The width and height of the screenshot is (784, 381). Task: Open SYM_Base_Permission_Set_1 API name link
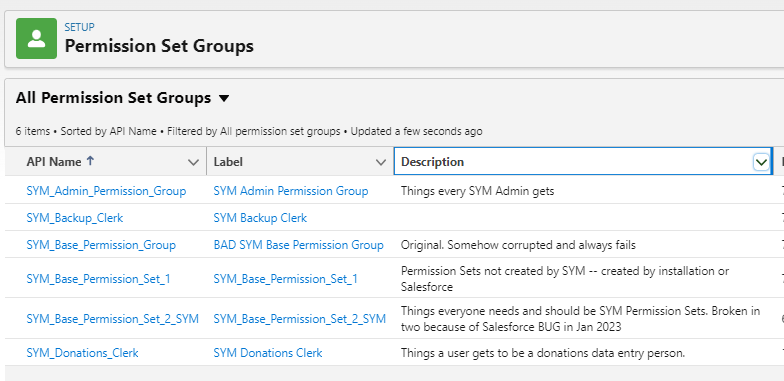coord(98,279)
